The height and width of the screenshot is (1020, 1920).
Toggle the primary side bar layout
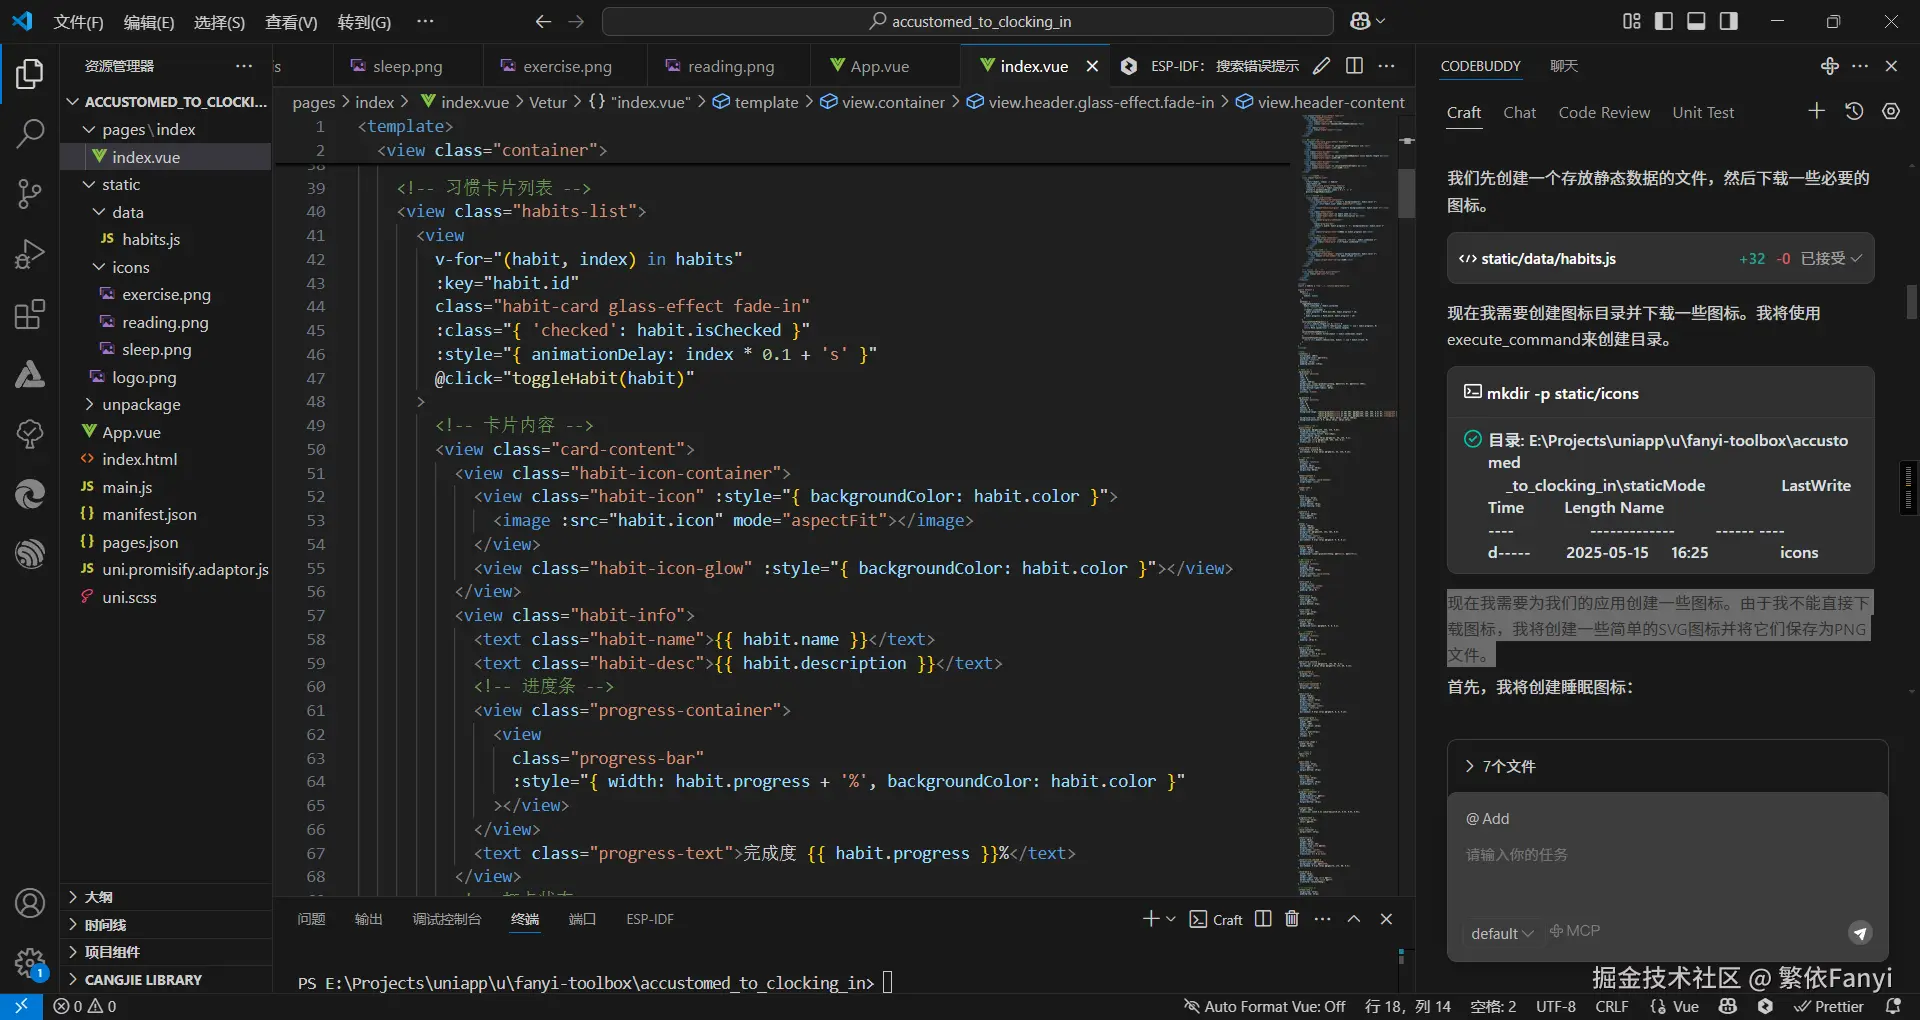coord(1664,21)
